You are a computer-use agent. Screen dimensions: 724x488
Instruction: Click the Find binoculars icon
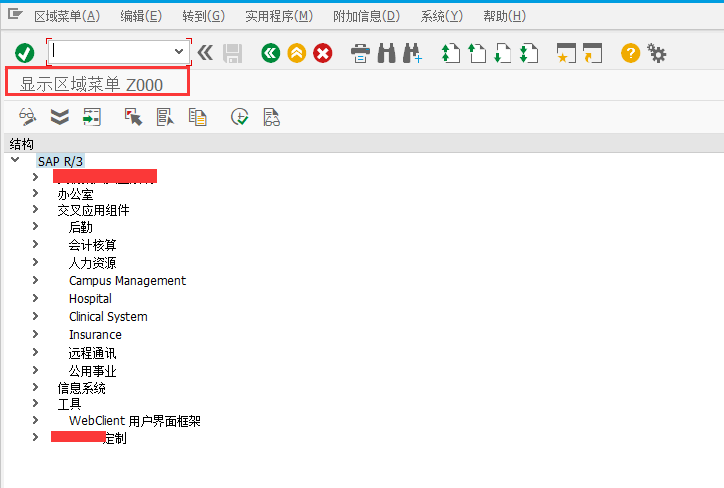[386, 53]
